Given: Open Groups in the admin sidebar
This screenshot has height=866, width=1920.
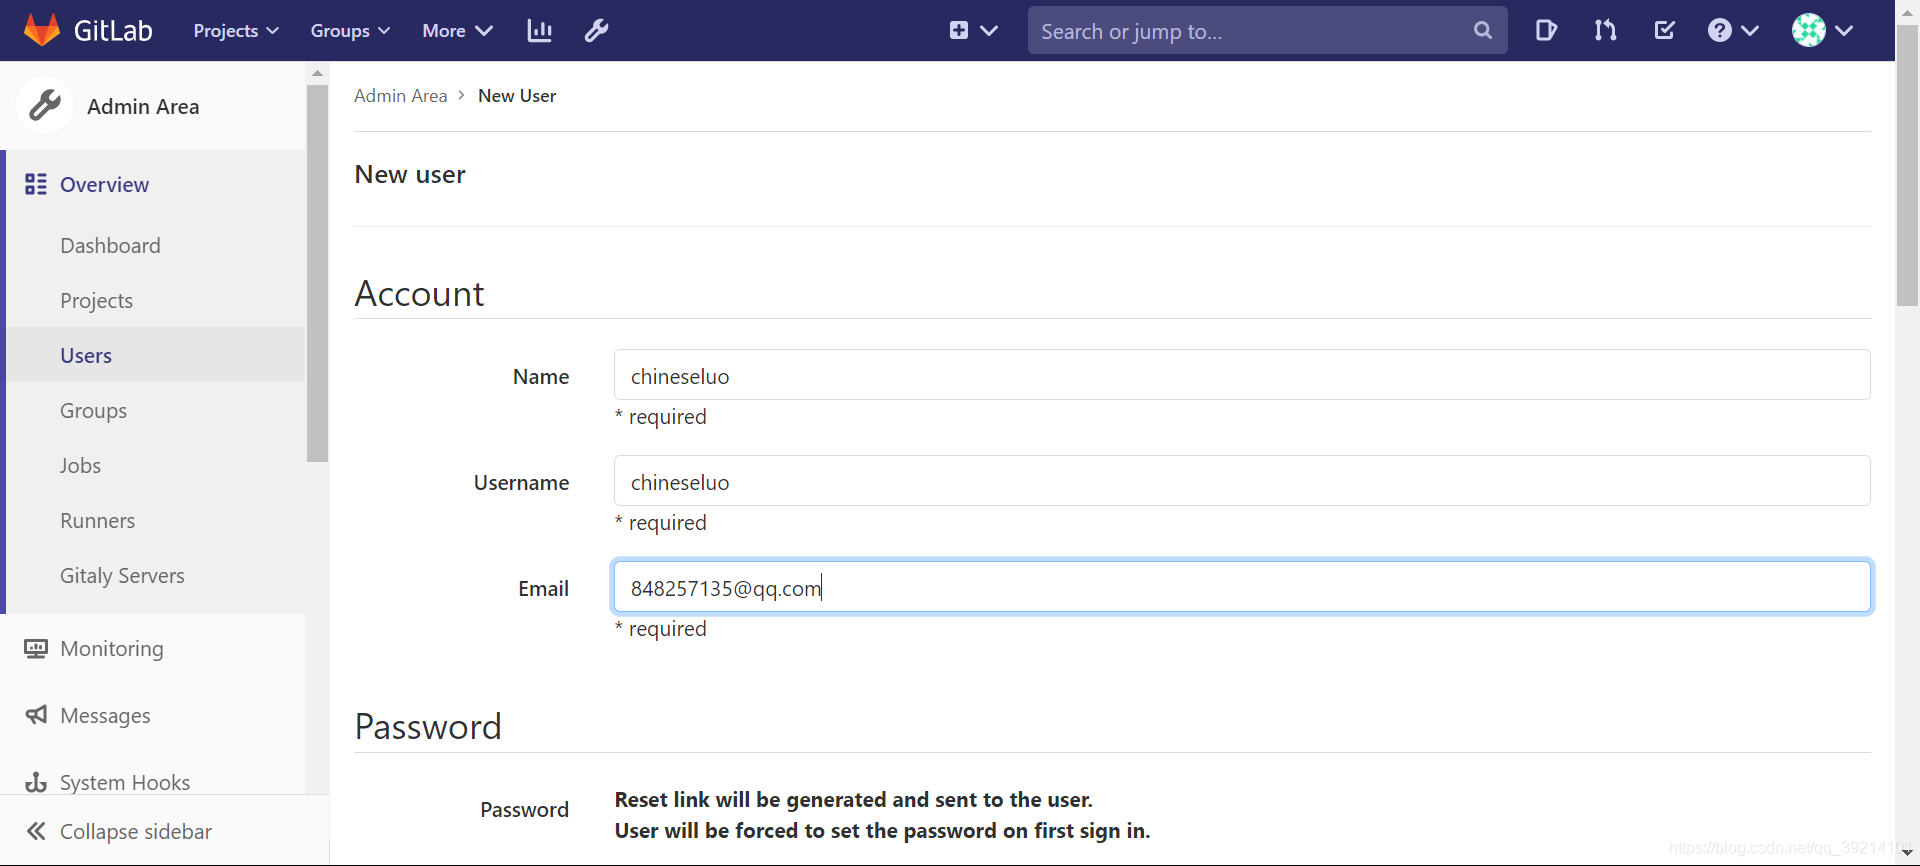Looking at the screenshot, I should click(93, 411).
